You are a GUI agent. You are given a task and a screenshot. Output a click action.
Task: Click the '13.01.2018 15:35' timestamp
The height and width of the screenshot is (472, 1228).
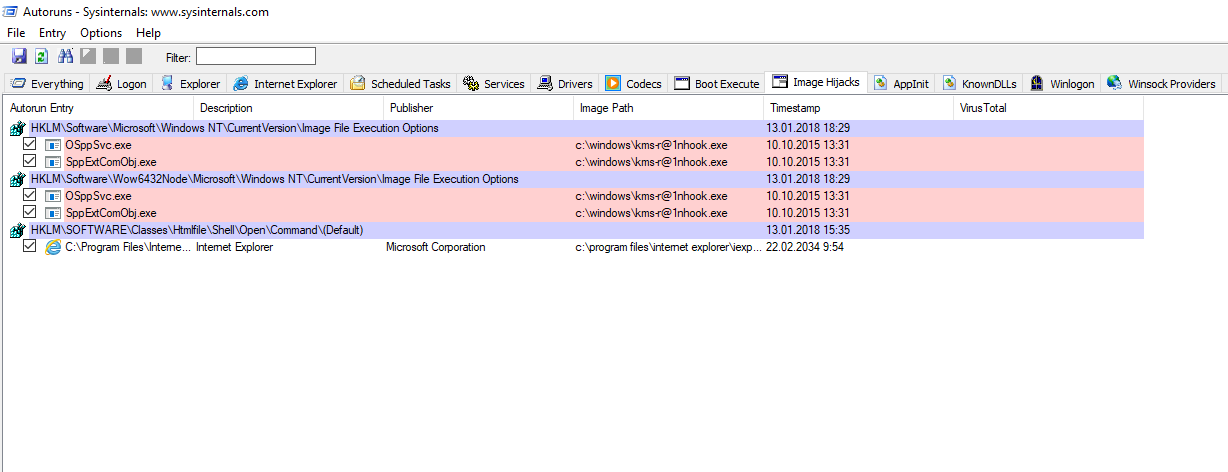click(808, 230)
